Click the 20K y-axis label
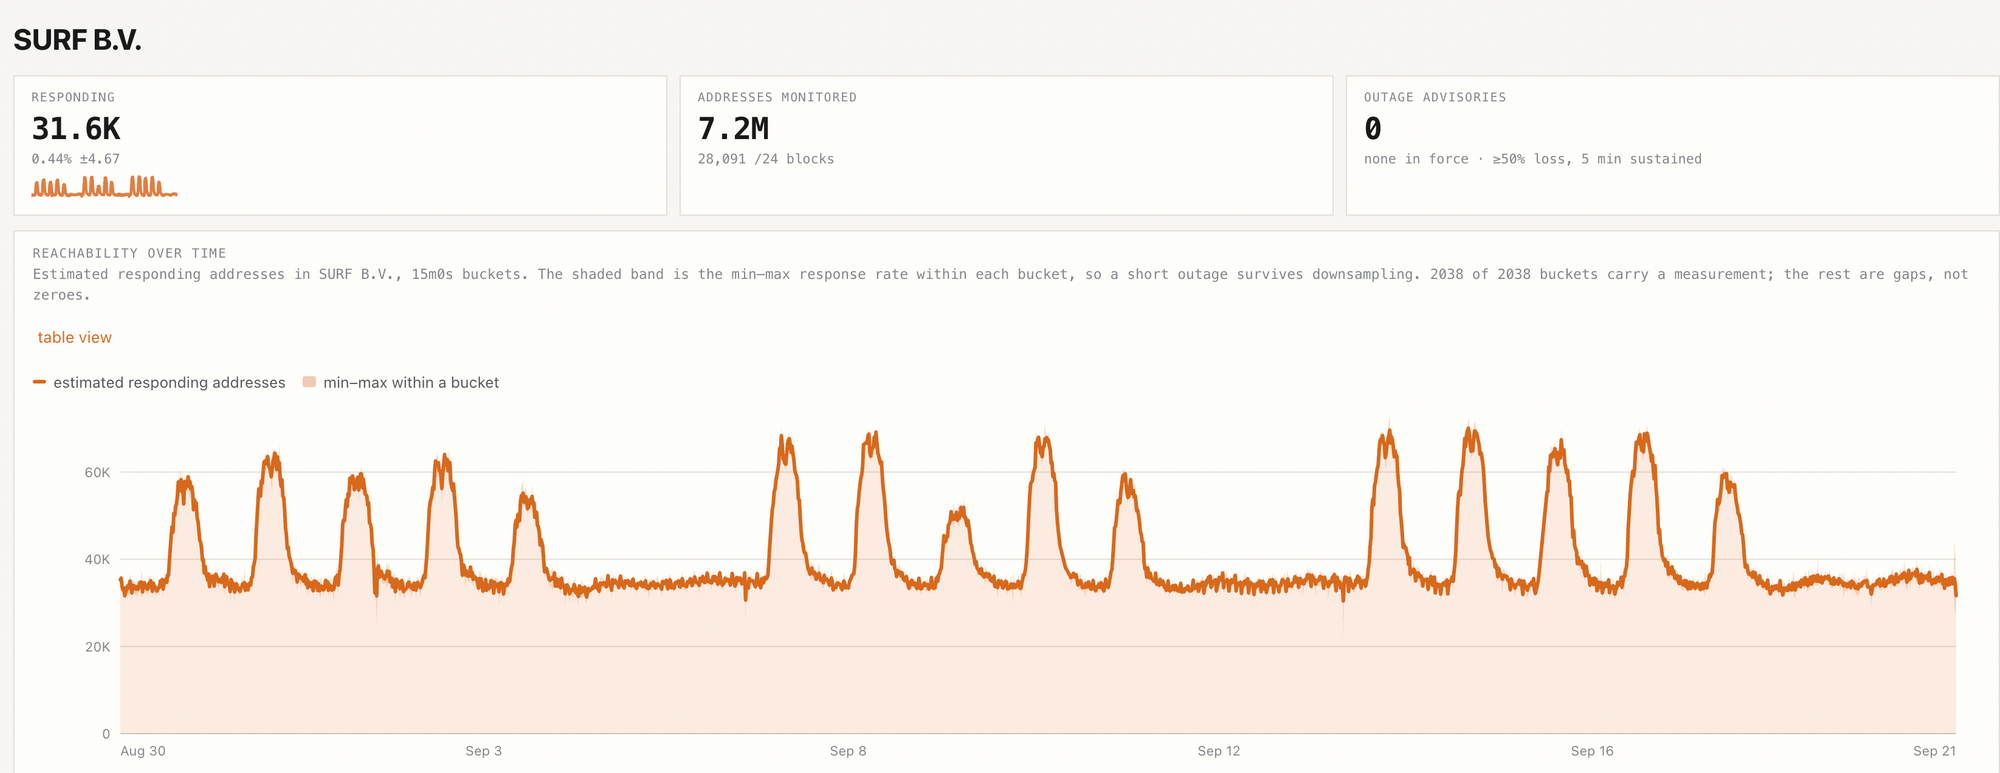 (97, 647)
